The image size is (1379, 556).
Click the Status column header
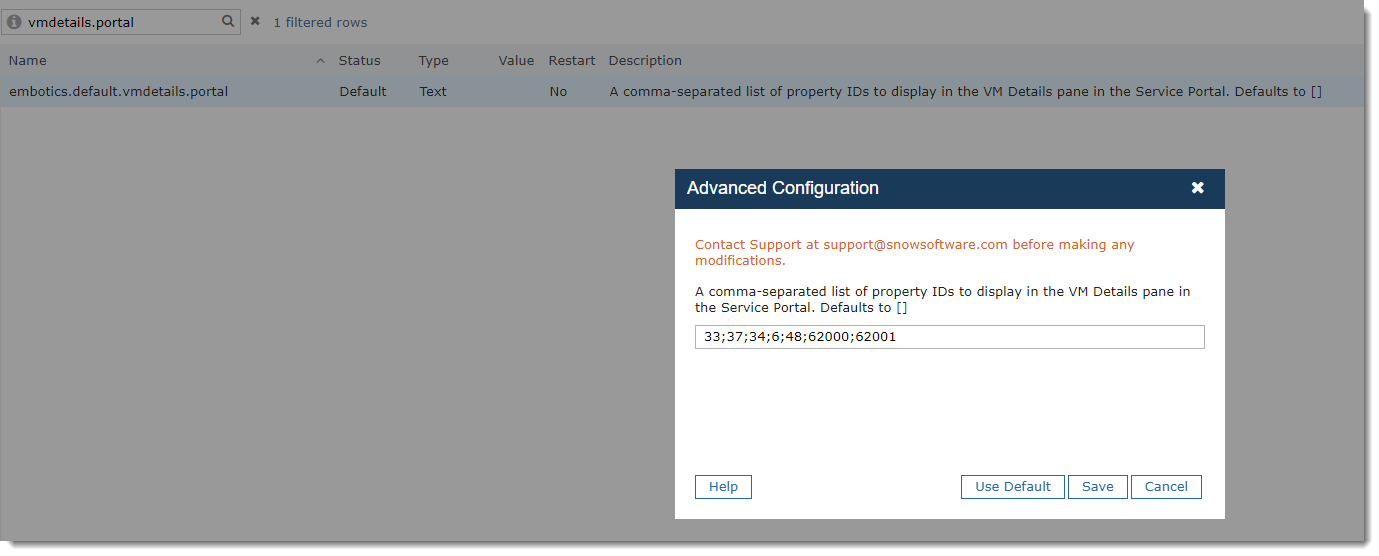[359, 60]
